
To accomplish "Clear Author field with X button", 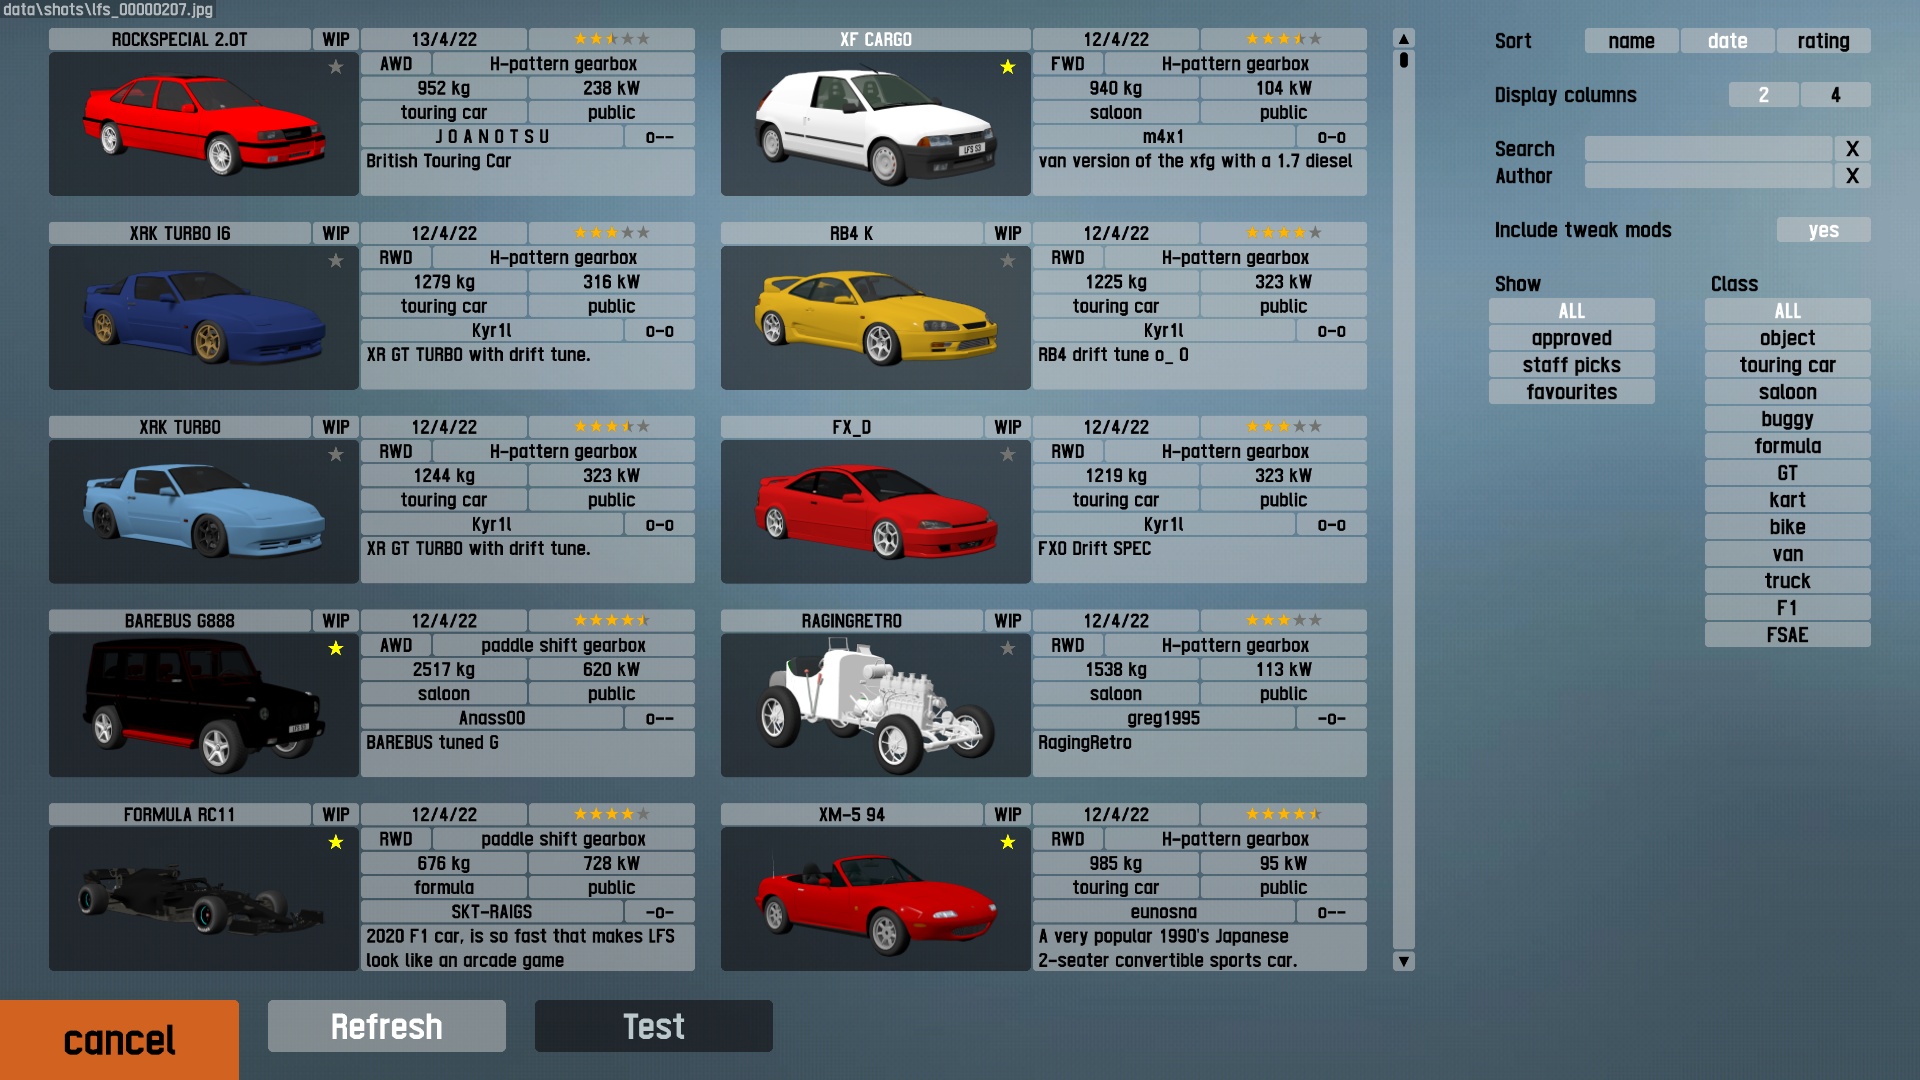I will point(1852,176).
